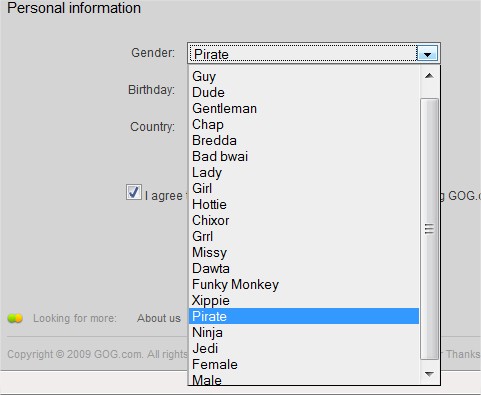Select Dude from the gender list

coord(304,92)
